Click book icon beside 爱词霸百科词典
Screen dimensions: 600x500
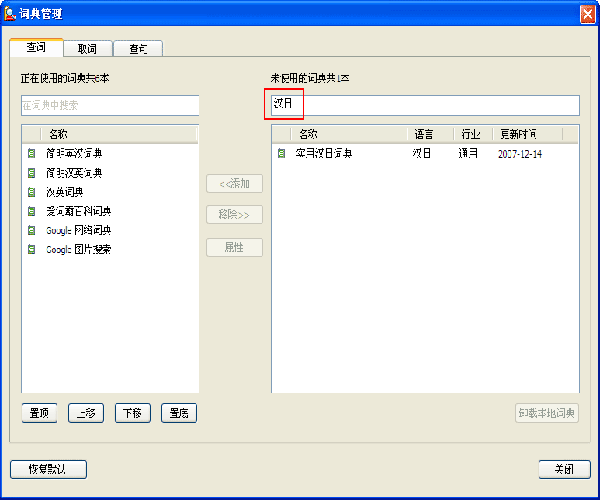(x=31, y=211)
